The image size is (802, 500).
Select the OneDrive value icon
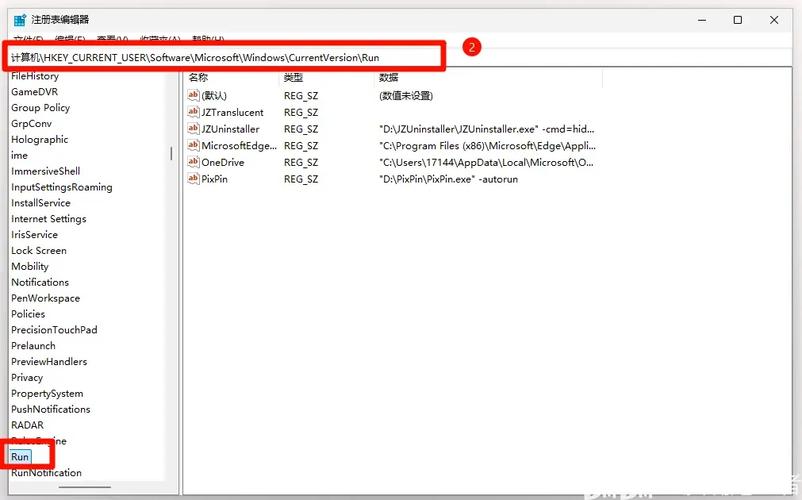pyautogui.click(x=194, y=162)
